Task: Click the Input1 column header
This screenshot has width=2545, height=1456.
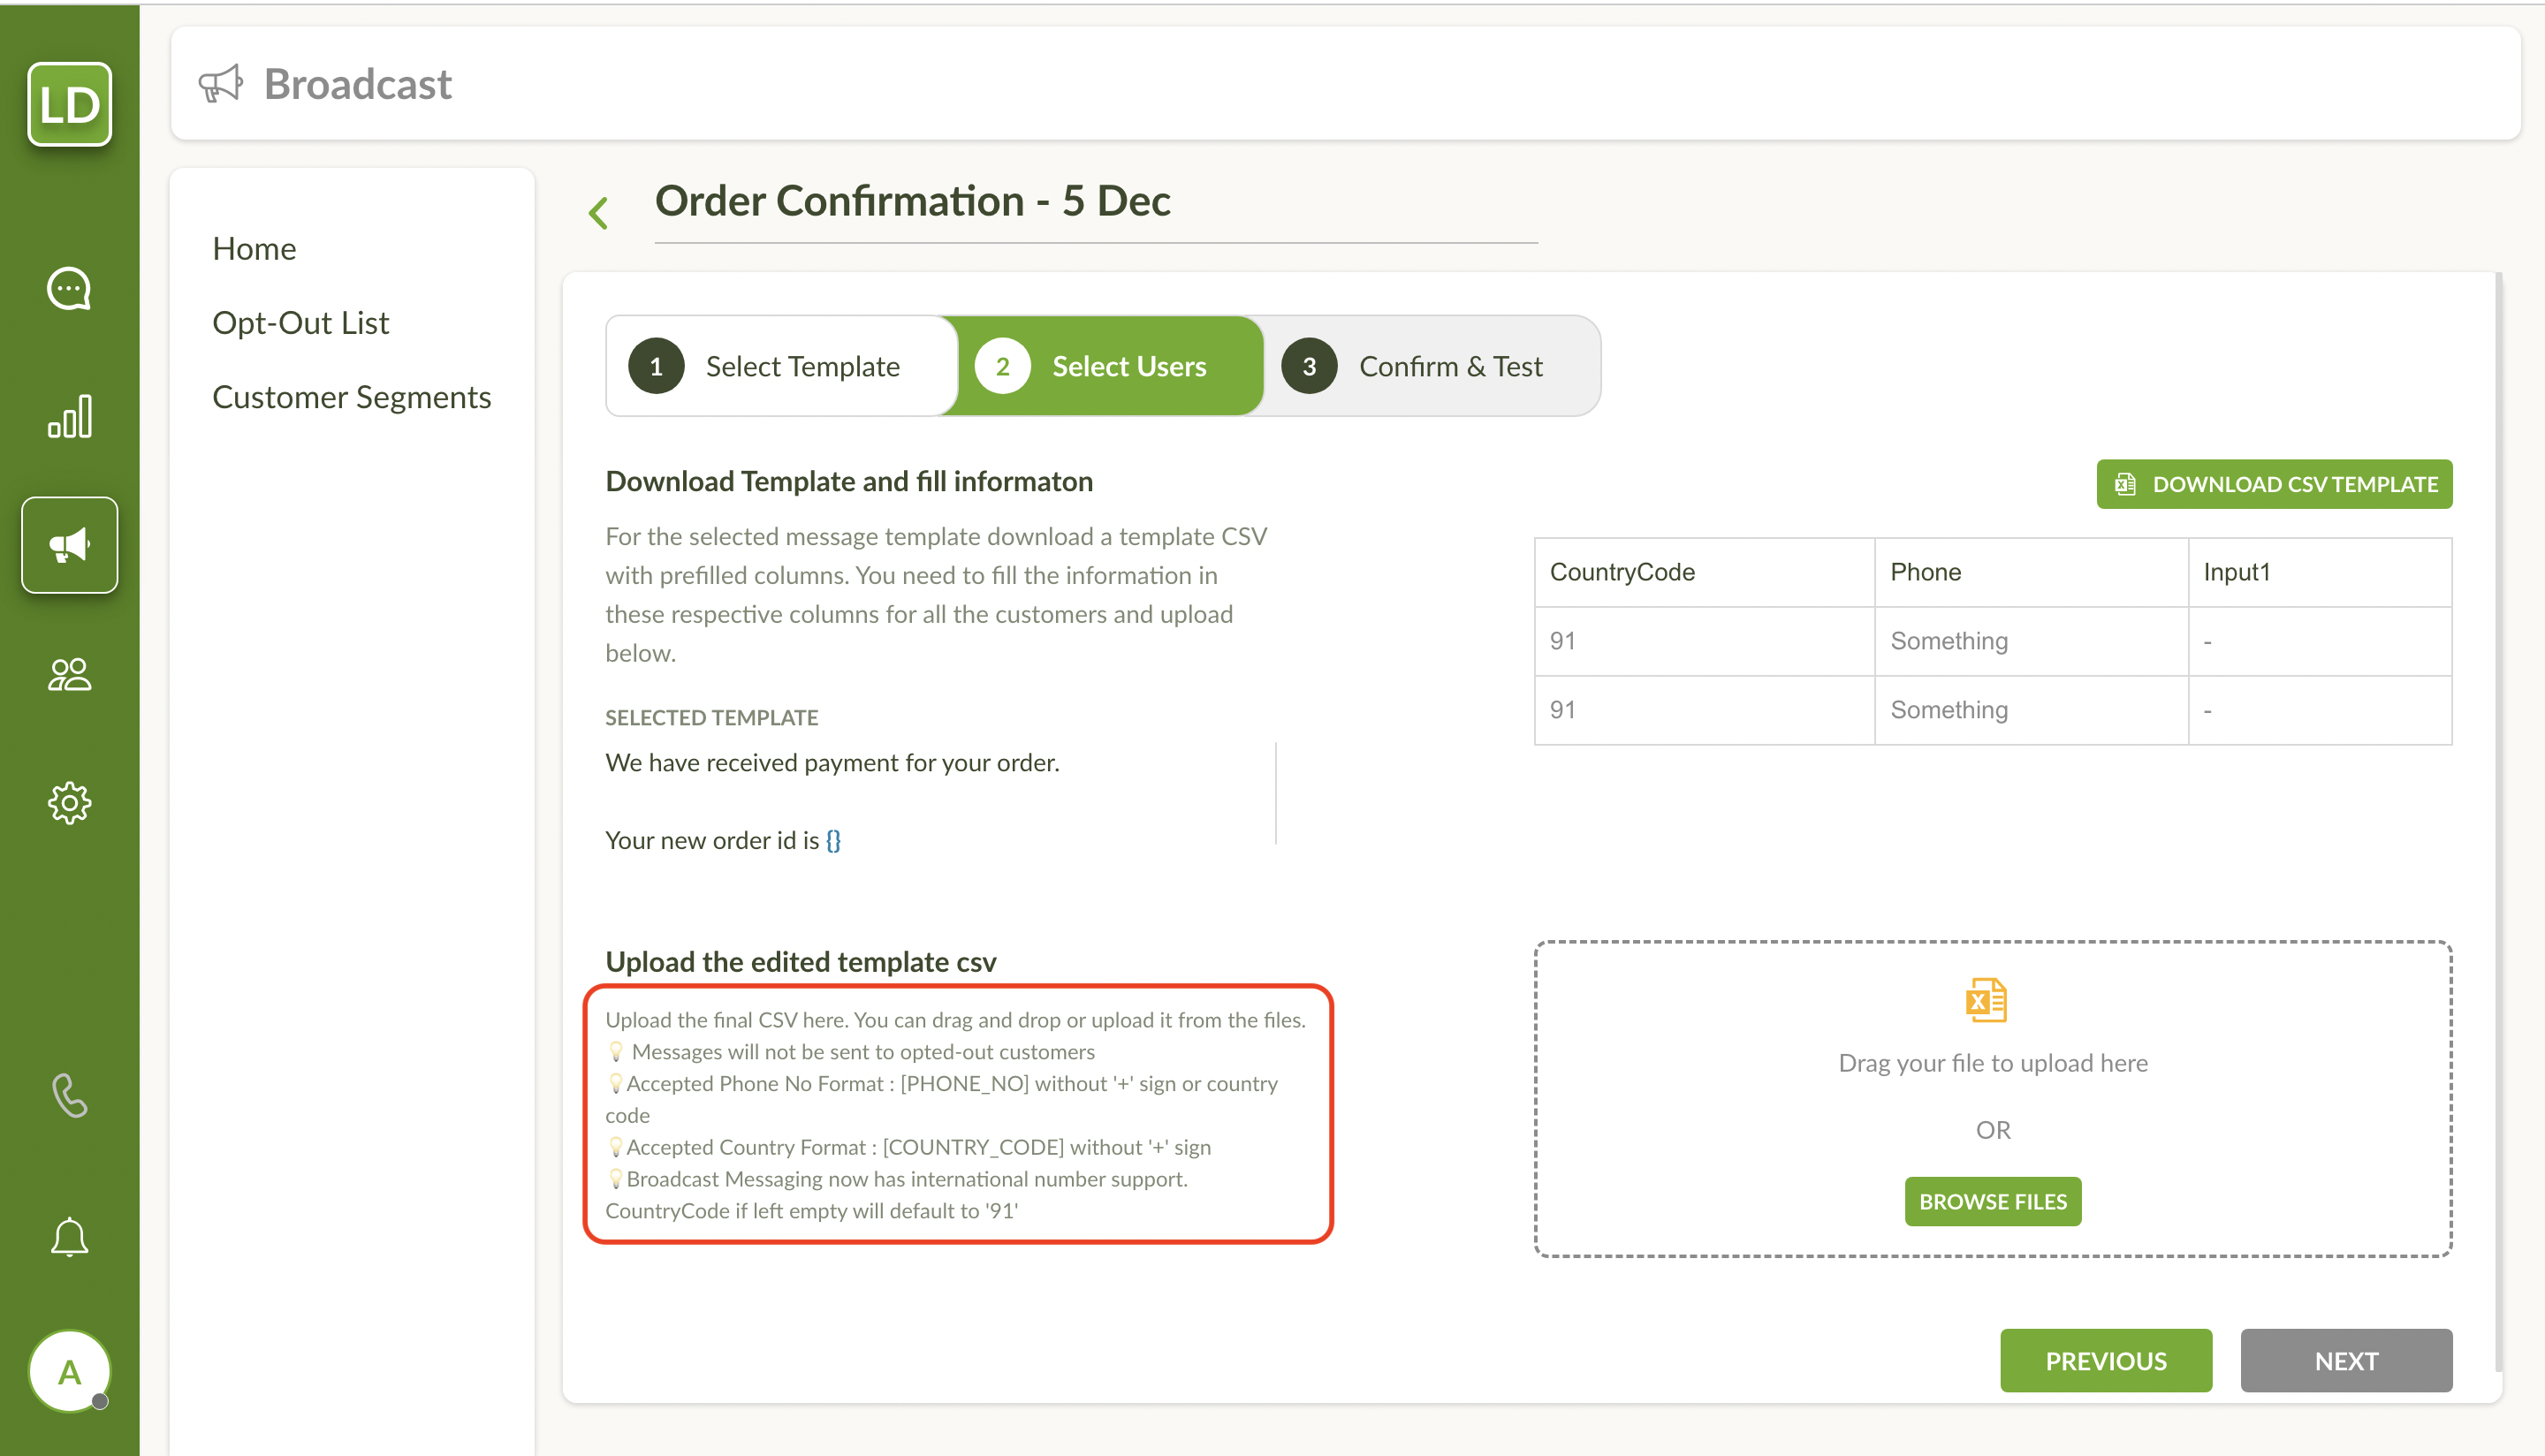Action: coord(2319,572)
